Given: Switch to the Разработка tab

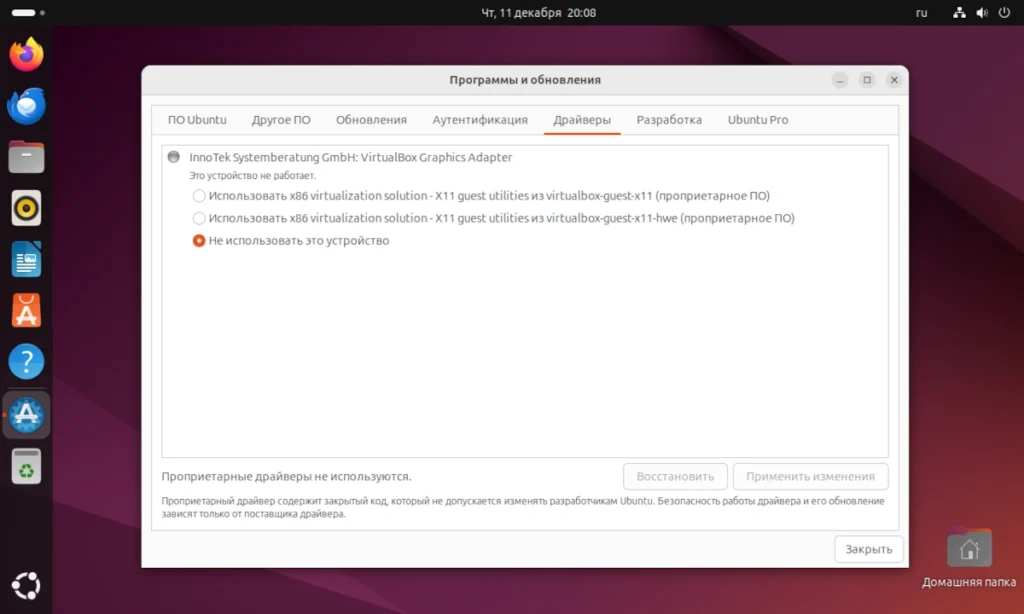Looking at the screenshot, I should (669, 120).
